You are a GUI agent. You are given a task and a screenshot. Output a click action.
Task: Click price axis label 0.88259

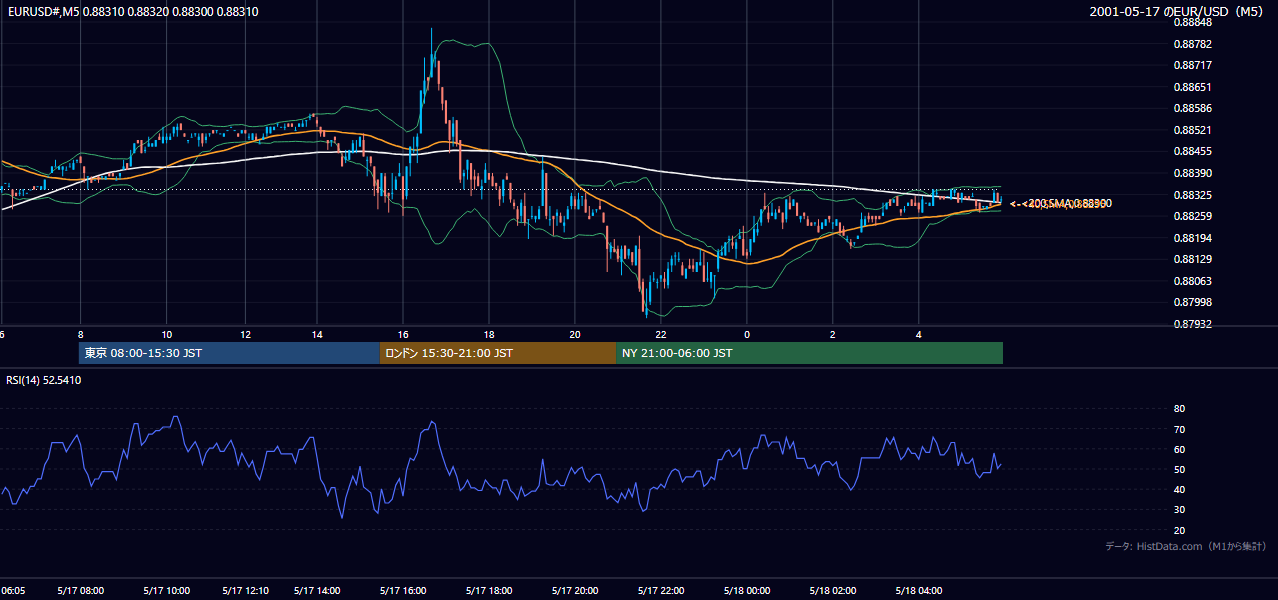[x=1192, y=216]
